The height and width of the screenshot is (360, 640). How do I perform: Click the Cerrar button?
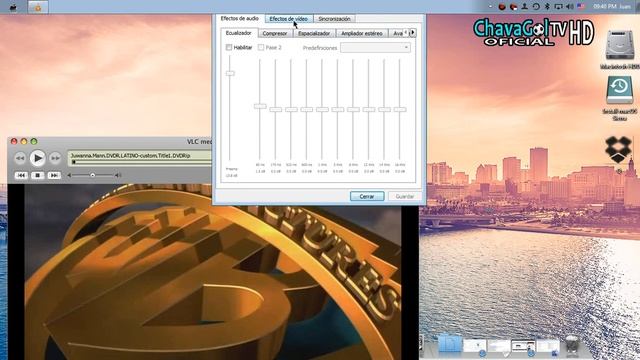point(367,196)
